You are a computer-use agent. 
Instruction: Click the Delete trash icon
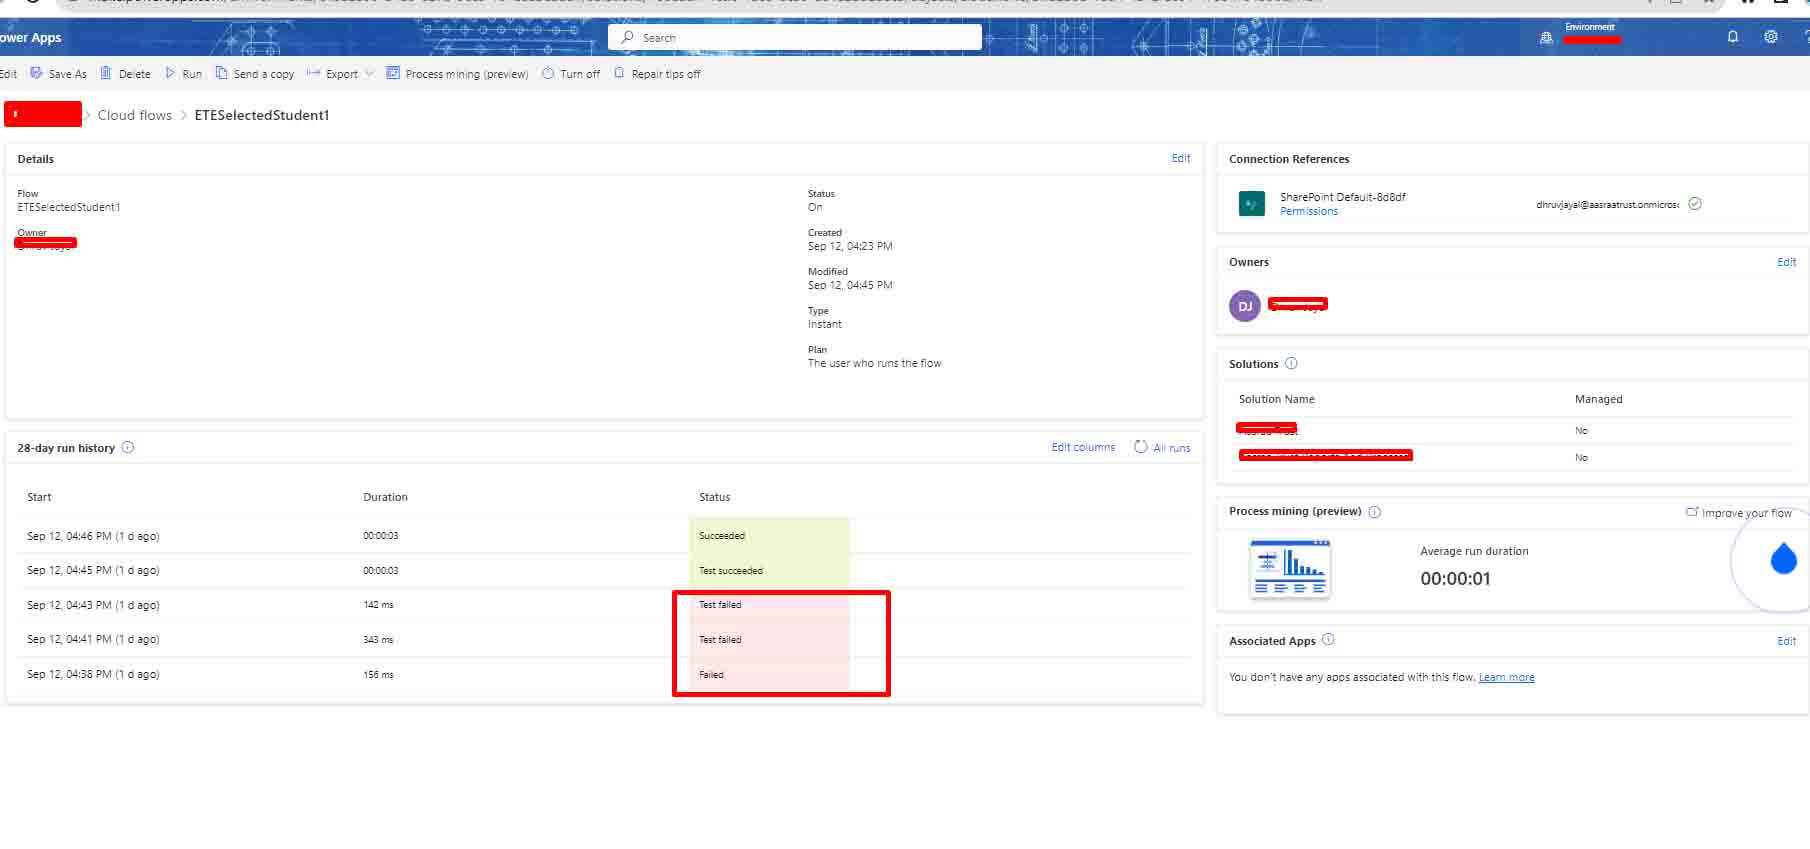(x=106, y=73)
